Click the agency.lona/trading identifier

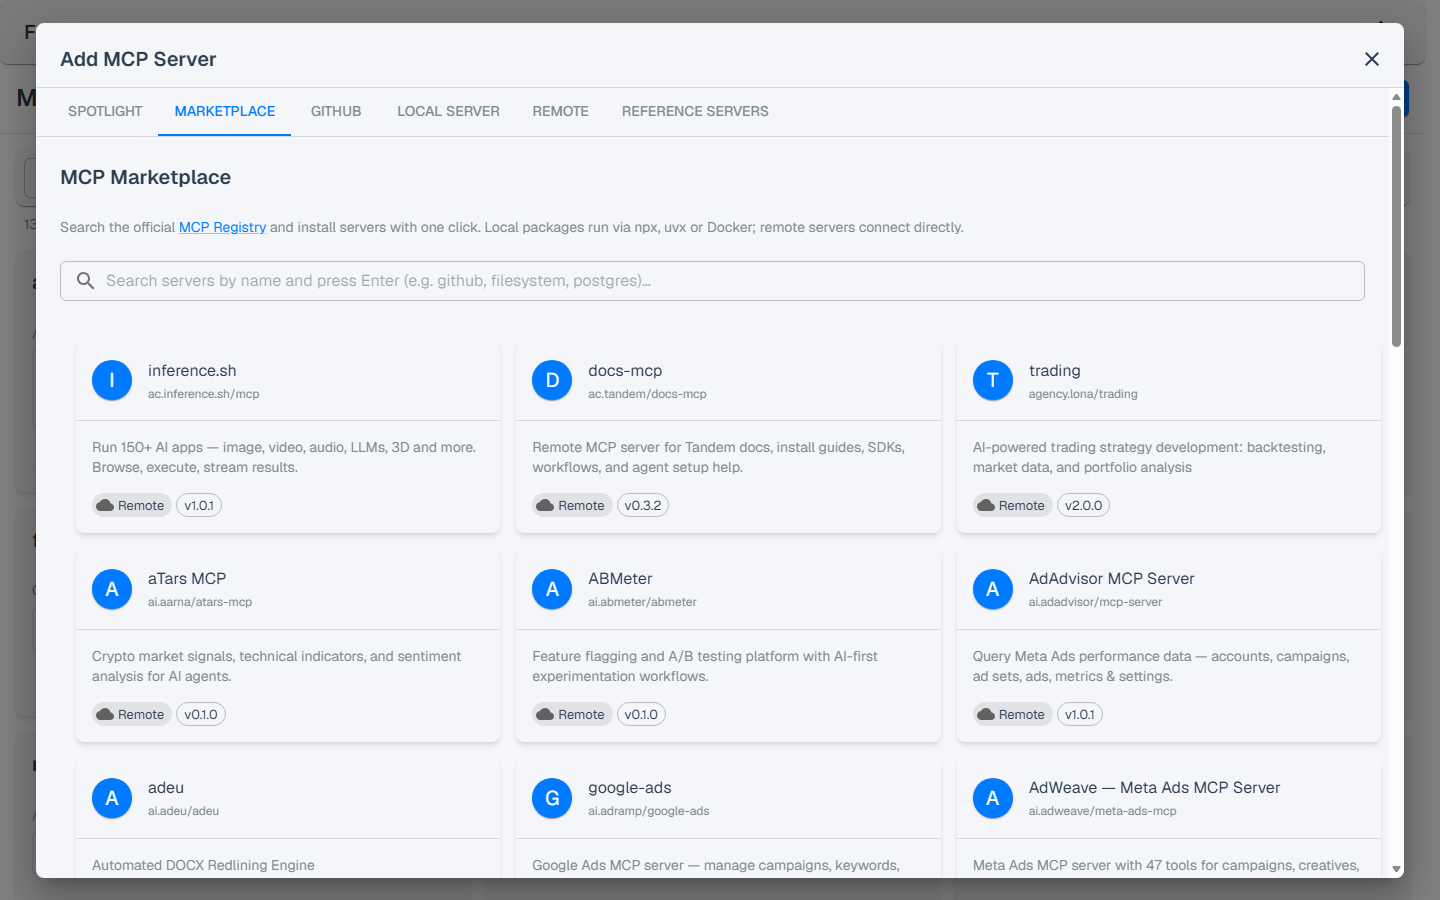coord(1083,394)
